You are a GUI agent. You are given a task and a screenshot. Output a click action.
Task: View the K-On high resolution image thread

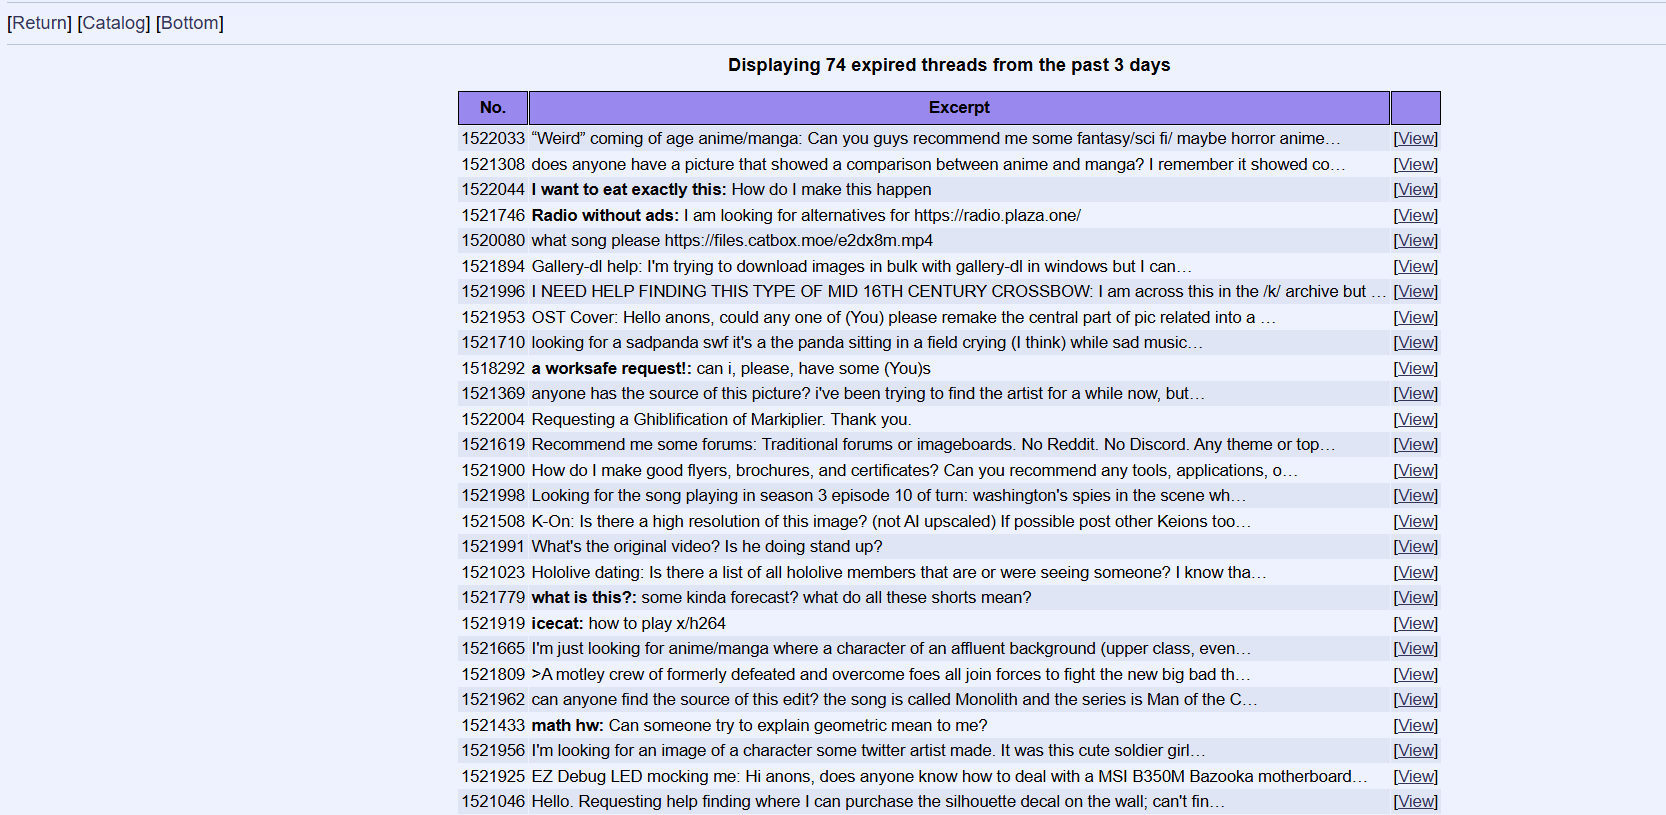[x=1416, y=522]
